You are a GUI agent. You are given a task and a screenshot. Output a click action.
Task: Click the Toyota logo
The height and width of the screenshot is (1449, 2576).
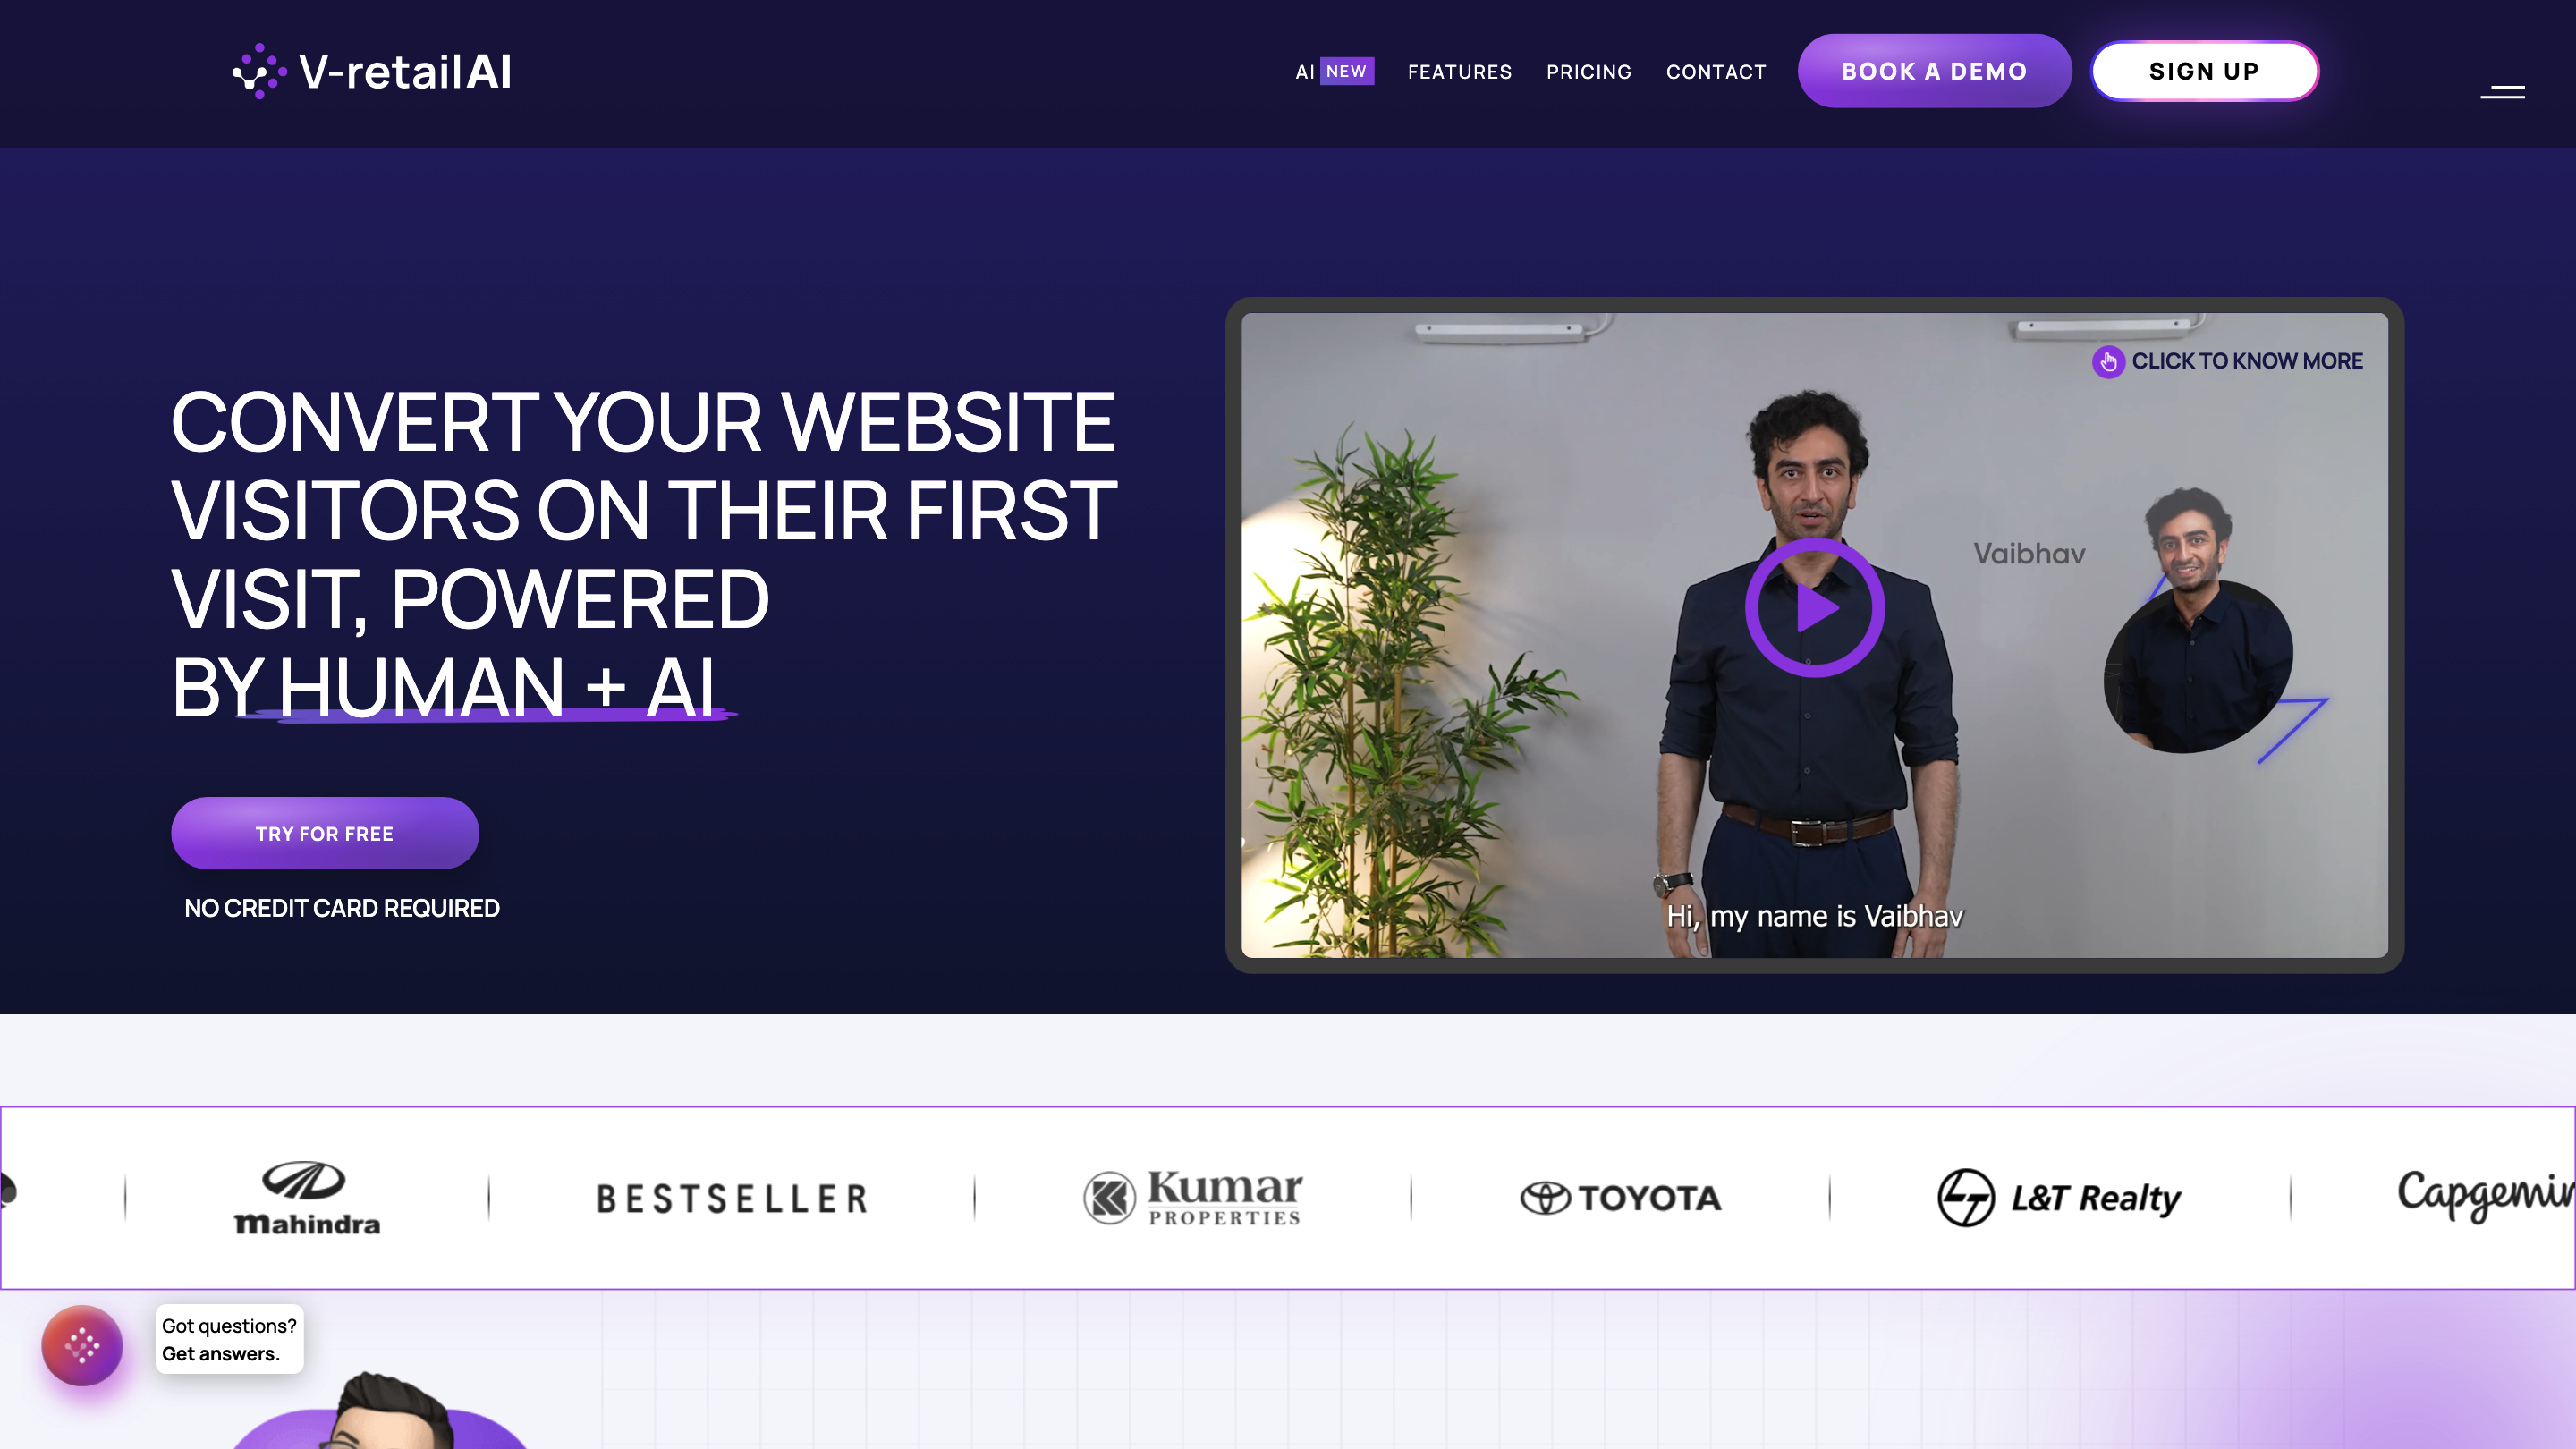click(1620, 1198)
